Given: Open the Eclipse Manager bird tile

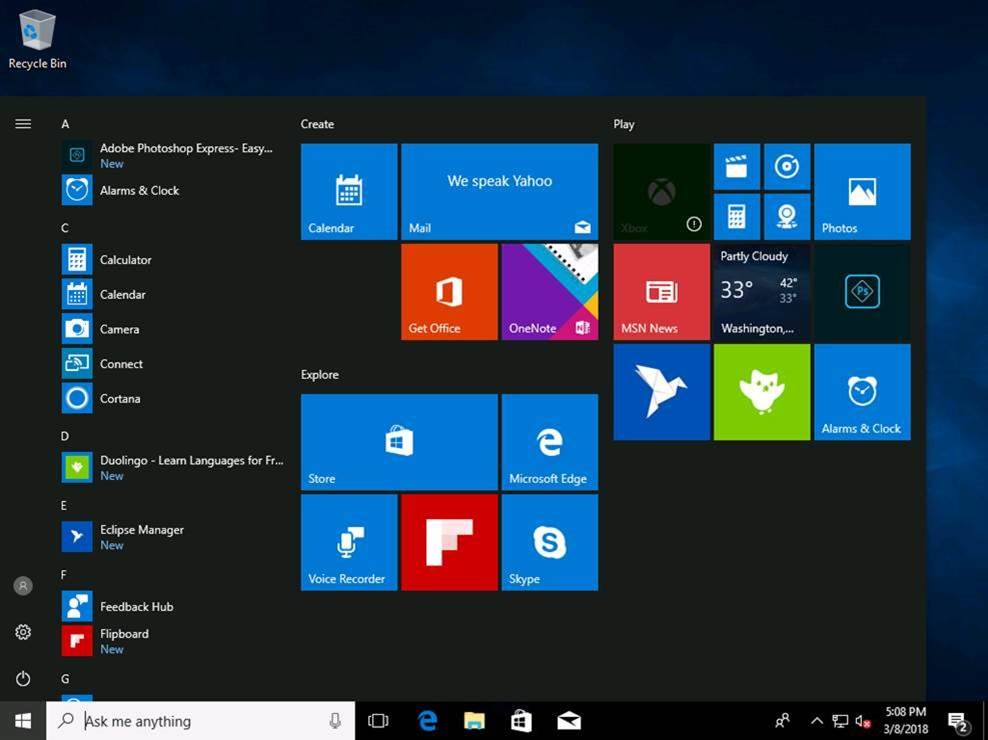Looking at the screenshot, I should click(662, 392).
